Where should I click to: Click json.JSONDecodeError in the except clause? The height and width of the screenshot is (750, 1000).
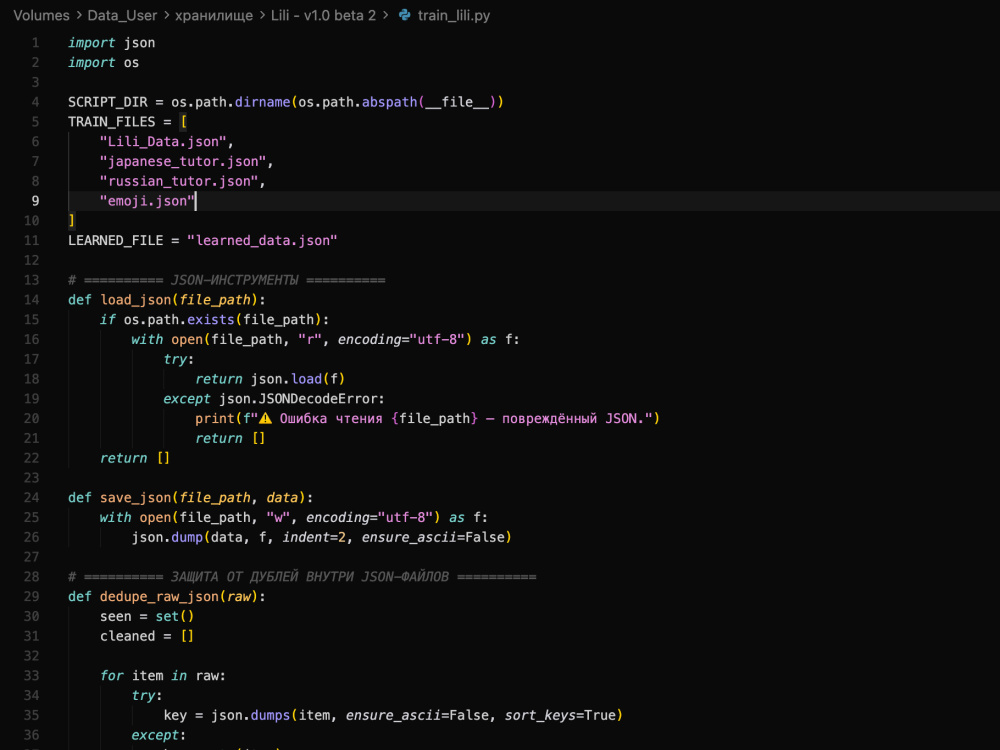(x=298, y=399)
